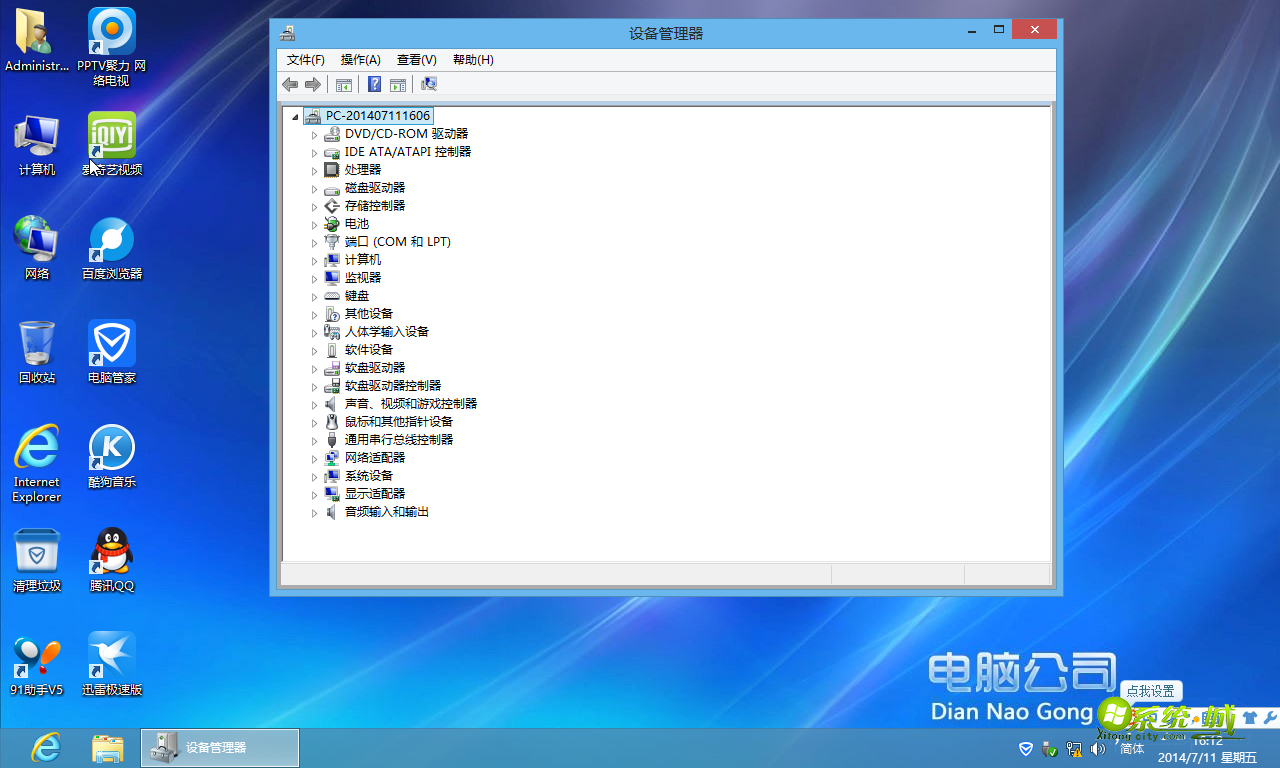Toggle the console tree pane icon
This screenshot has width=1280, height=768.
click(x=343, y=84)
